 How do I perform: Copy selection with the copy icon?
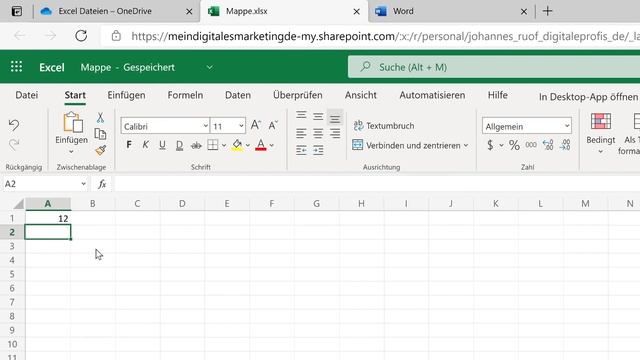(x=100, y=134)
